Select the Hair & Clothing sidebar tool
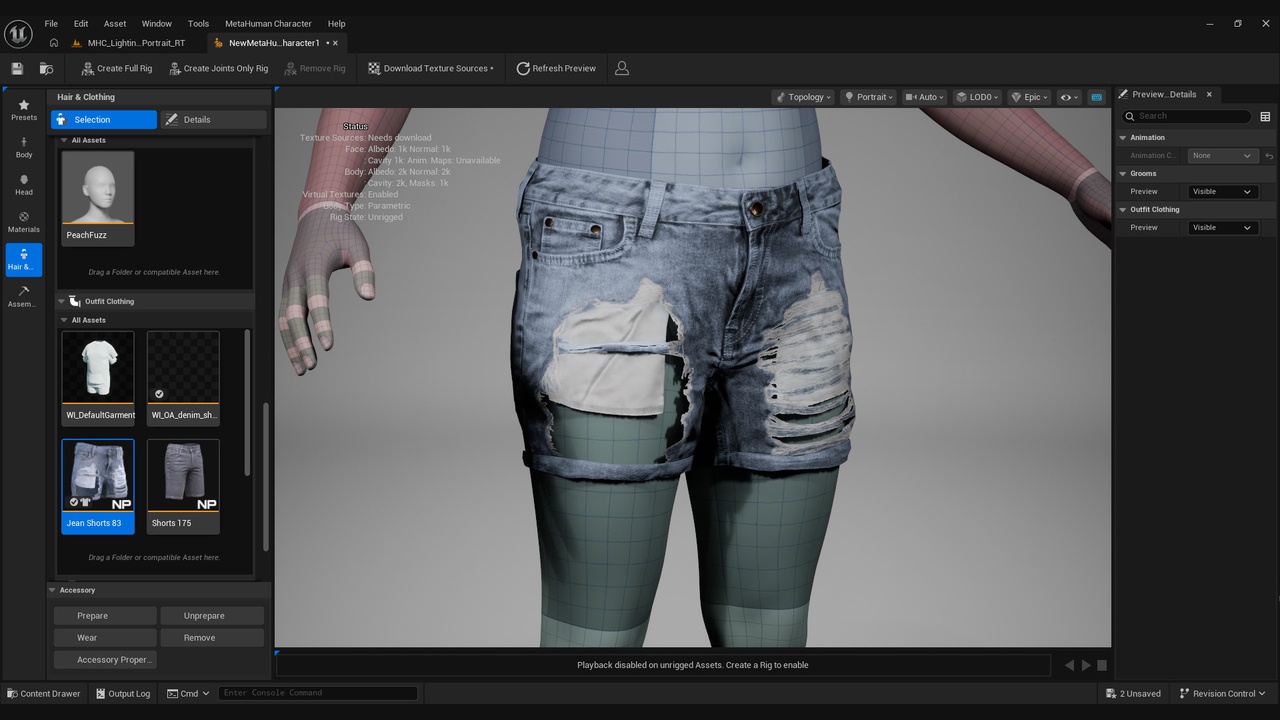The width and height of the screenshot is (1280, 720). [x=24, y=260]
